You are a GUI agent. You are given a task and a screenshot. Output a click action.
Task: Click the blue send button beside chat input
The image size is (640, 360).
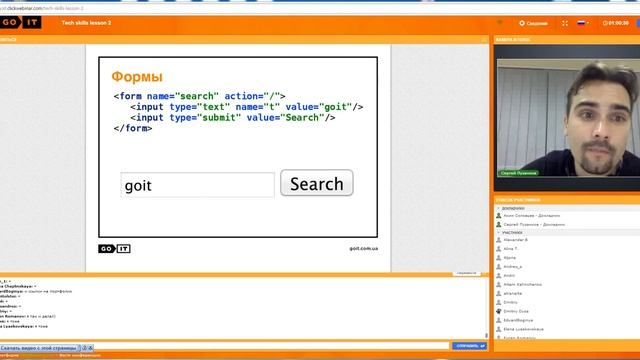(469, 346)
